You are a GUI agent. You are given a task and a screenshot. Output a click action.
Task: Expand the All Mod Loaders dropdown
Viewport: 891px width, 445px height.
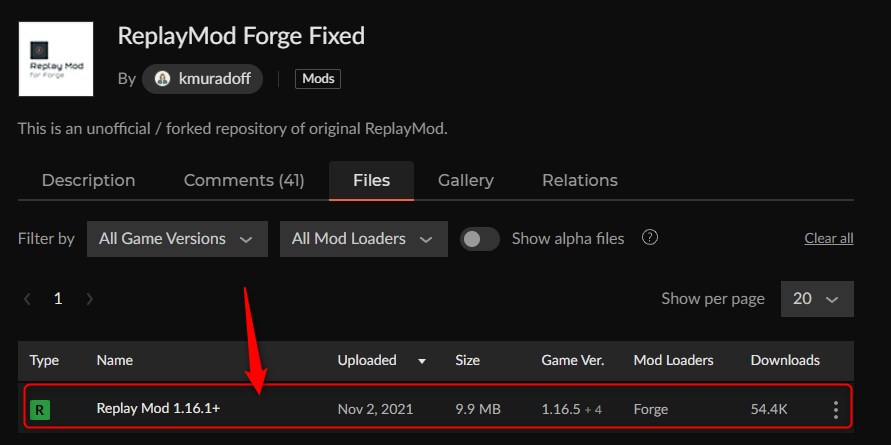coord(363,239)
